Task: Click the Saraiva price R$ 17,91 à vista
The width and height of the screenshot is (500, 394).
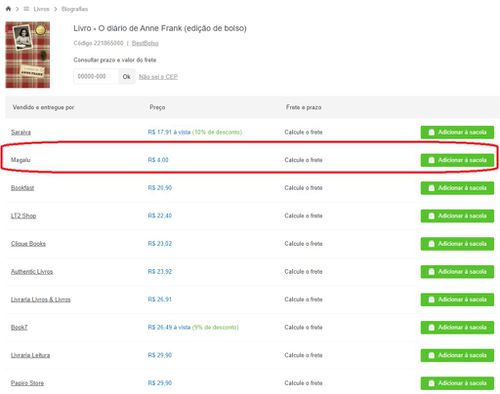Action: [169, 132]
